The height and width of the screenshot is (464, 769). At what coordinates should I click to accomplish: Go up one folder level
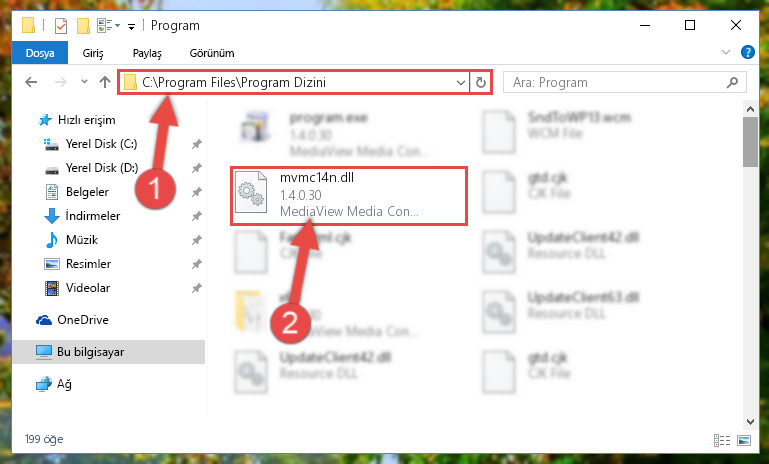pyautogui.click(x=104, y=82)
